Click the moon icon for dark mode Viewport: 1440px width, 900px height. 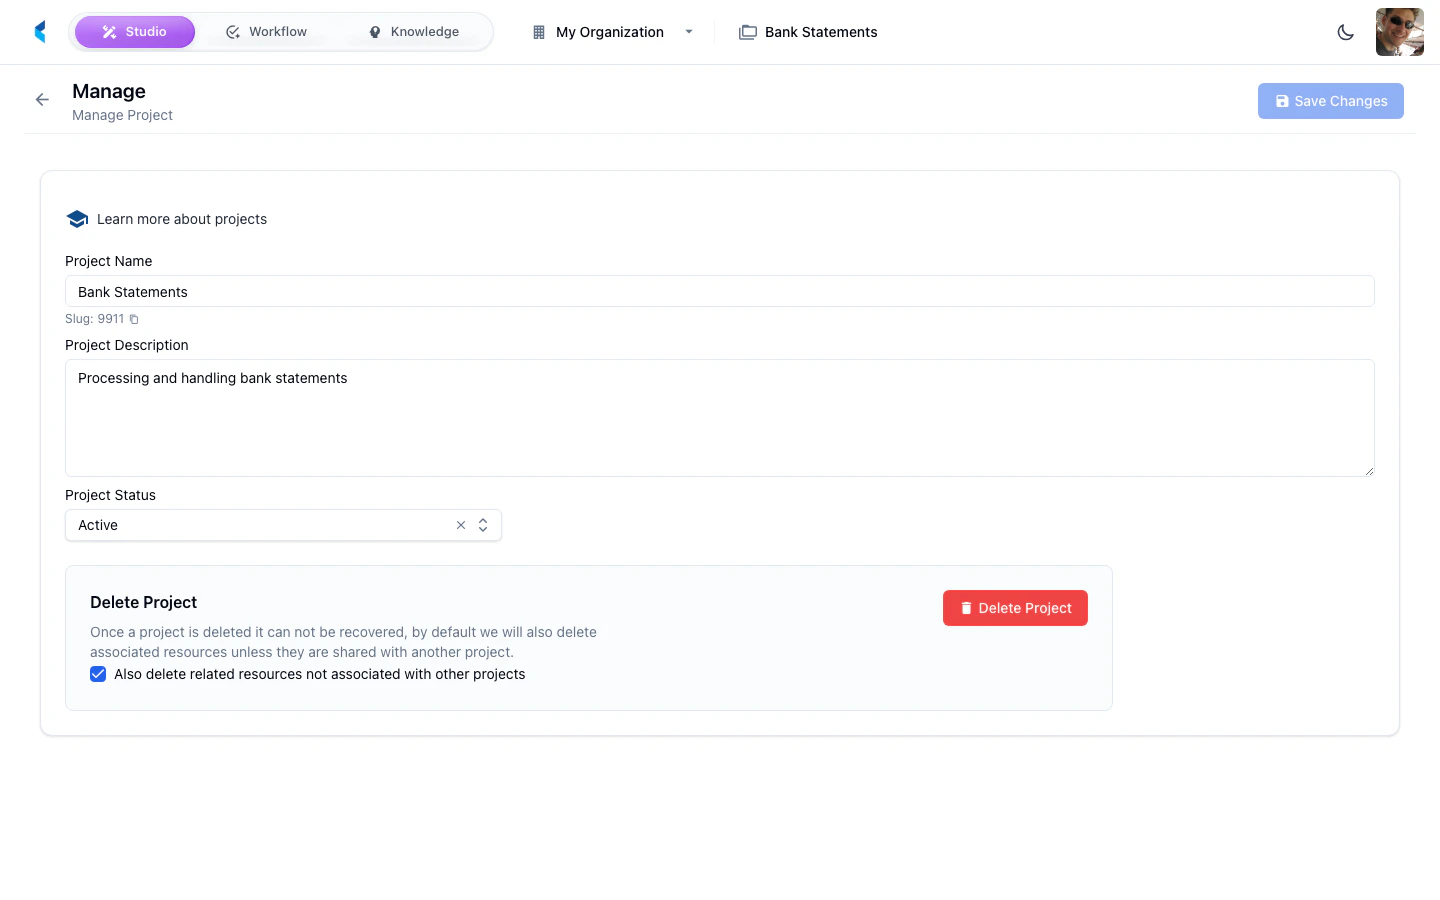(1345, 31)
